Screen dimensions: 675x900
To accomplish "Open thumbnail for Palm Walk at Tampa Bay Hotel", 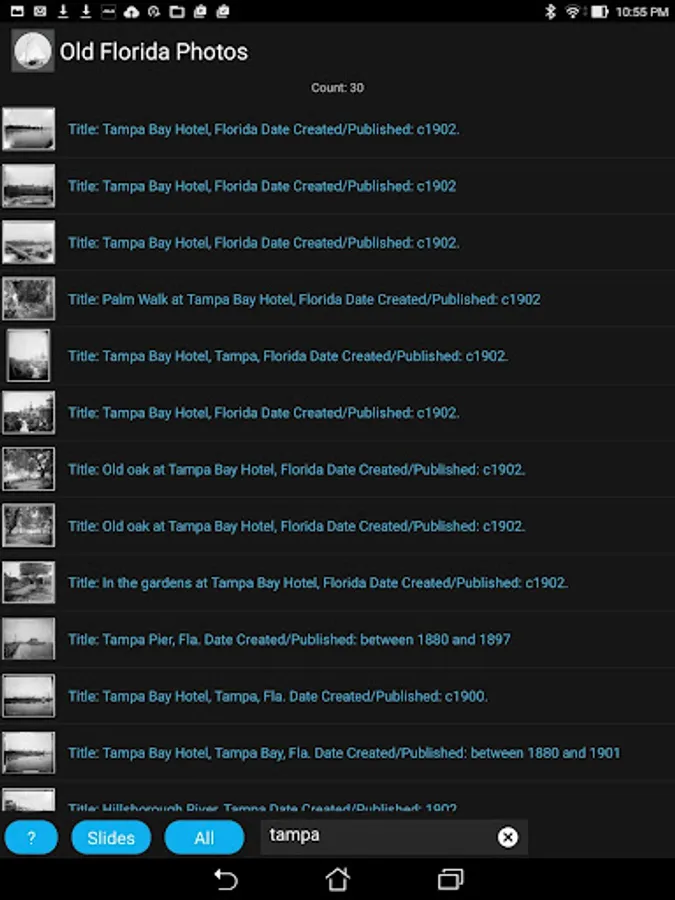I will tap(29, 298).
